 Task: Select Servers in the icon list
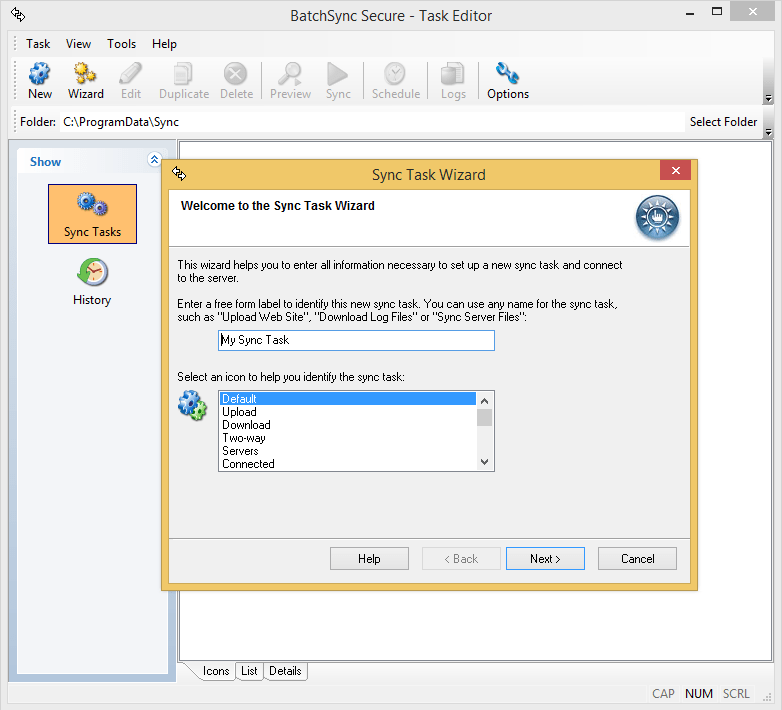tap(348, 451)
